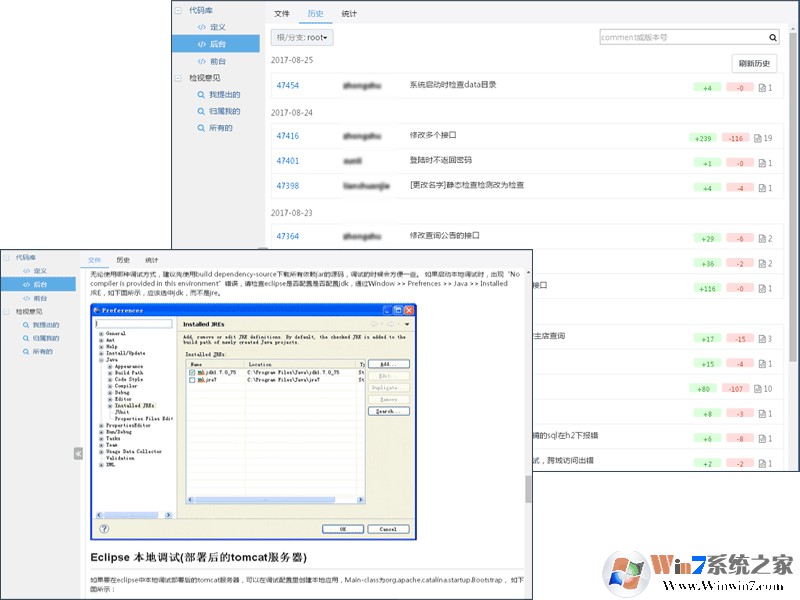Click the sidebar collapse arrow icon
Image resolution: width=800 pixels, height=600 pixels.
[78, 453]
